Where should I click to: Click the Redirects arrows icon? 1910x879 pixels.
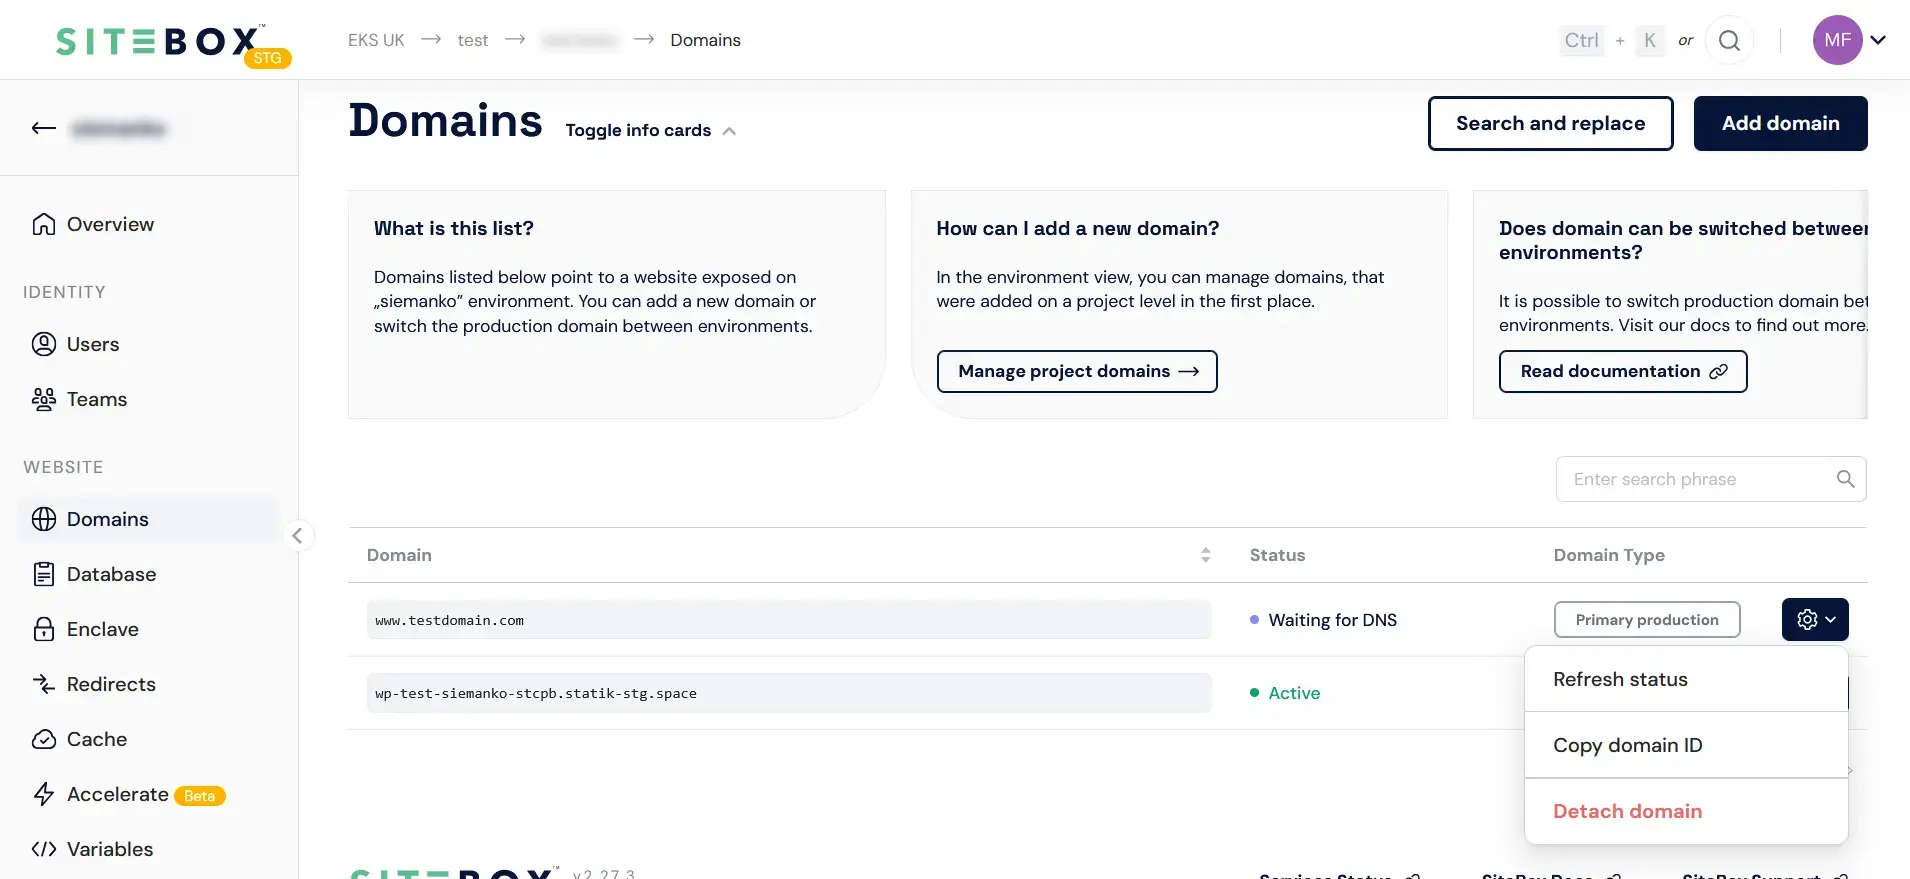44,684
